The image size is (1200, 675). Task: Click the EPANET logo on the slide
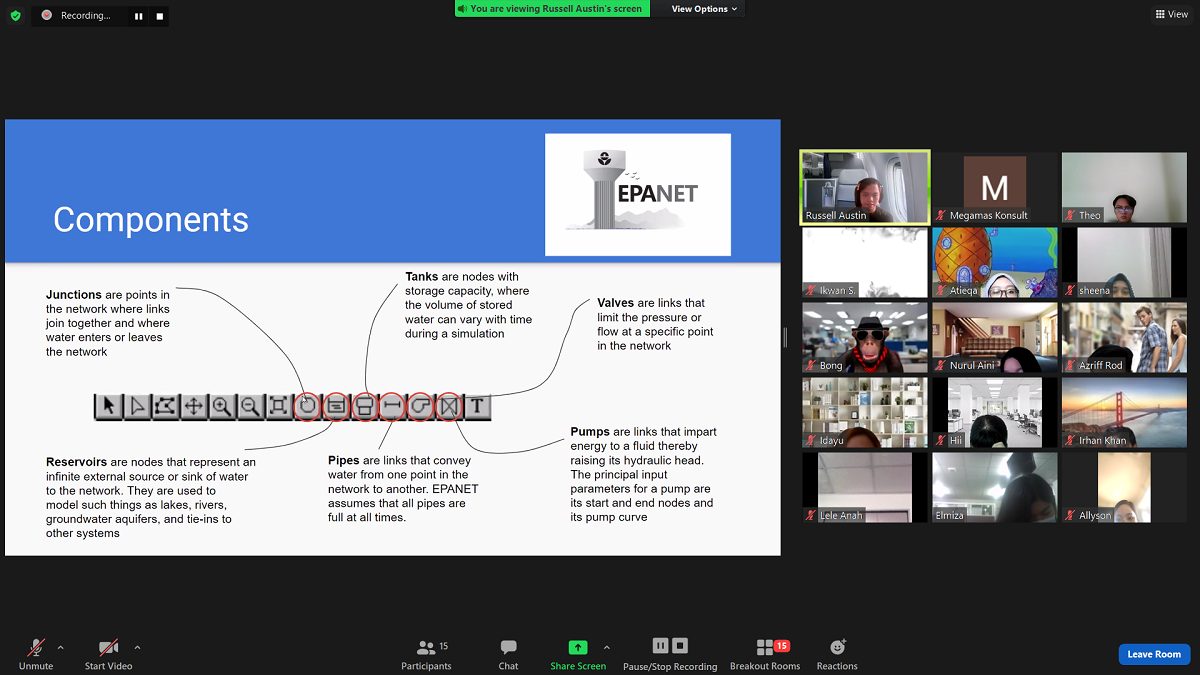pos(638,194)
